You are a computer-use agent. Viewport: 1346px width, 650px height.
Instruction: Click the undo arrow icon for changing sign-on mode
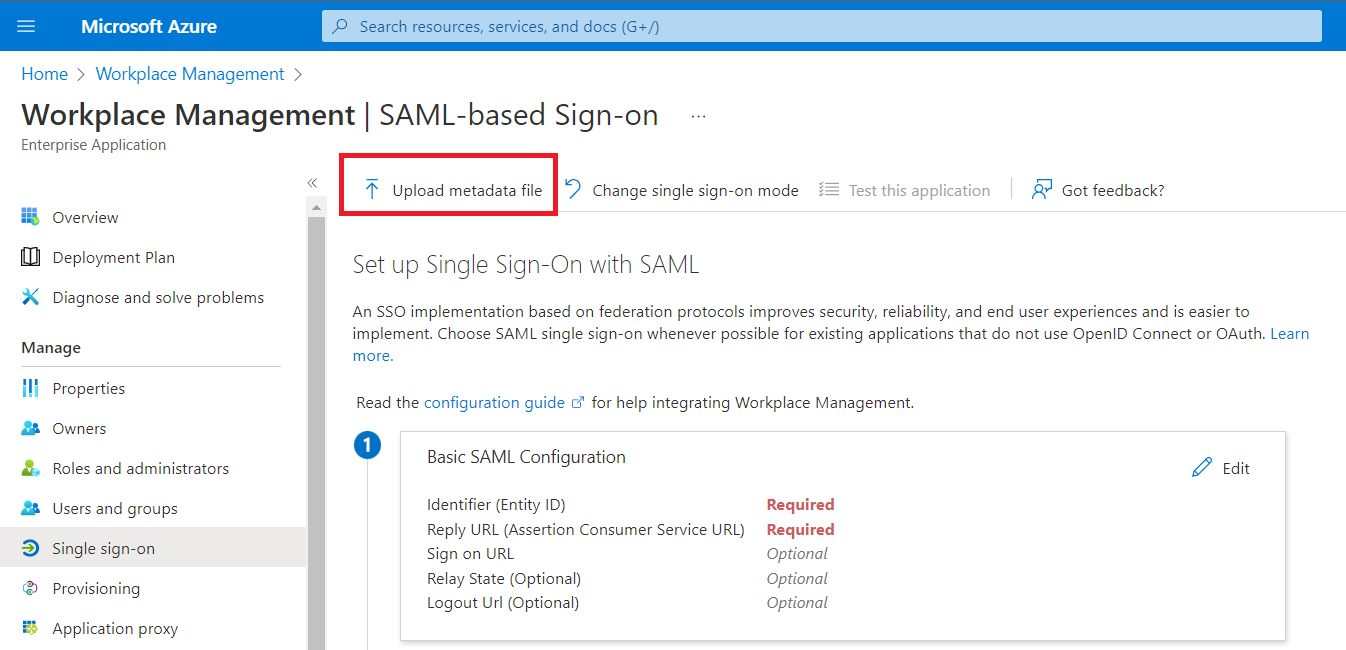pyautogui.click(x=573, y=189)
